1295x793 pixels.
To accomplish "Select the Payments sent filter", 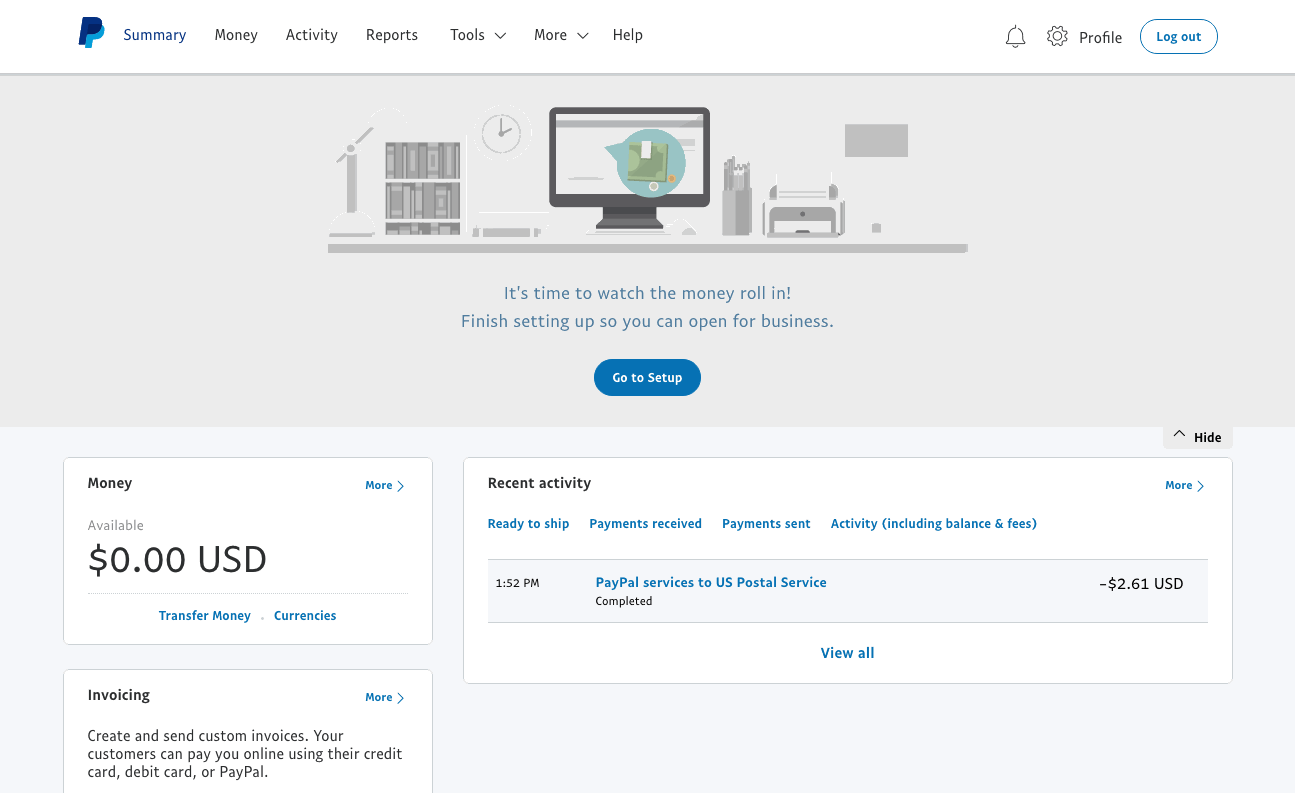I will click(766, 524).
